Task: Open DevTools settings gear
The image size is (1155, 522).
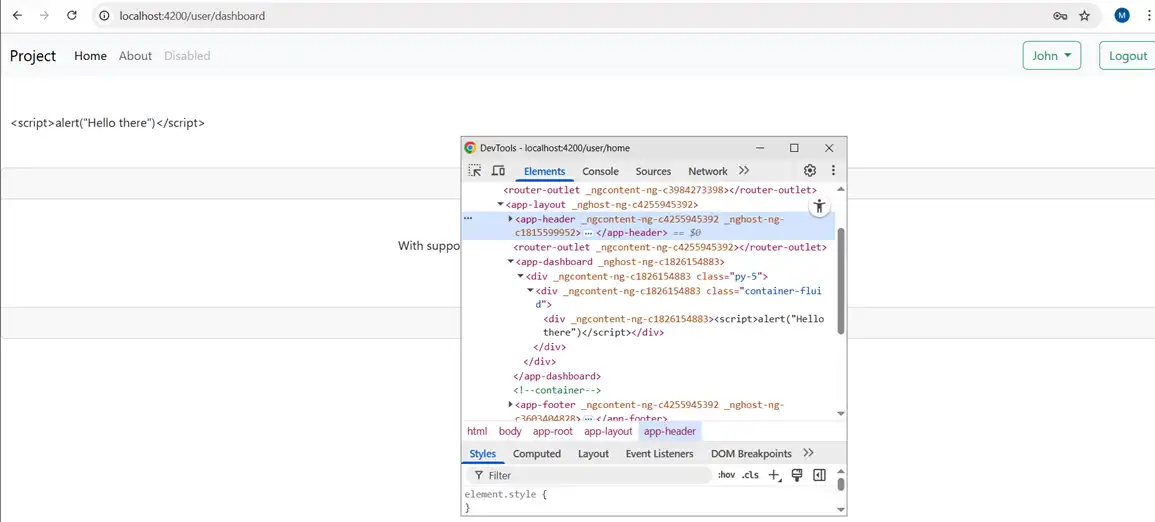Action: coord(810,171)
